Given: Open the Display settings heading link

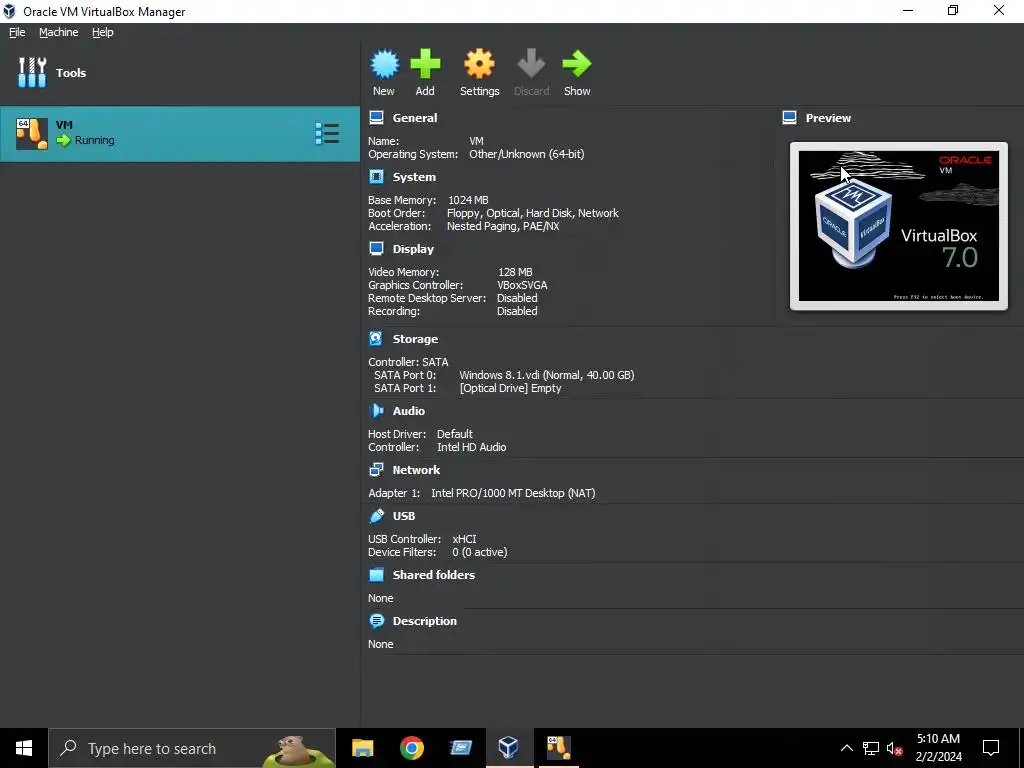Looking at the screenshot, I should [x=413, y=249].
